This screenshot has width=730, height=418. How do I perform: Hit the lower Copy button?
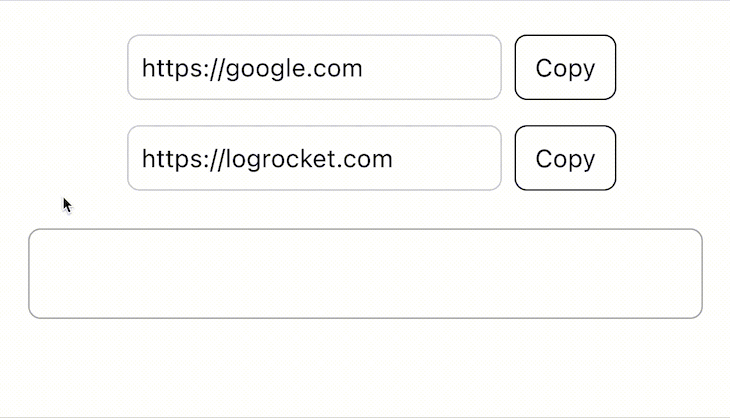pyautogui.click(x=565, y=158)
